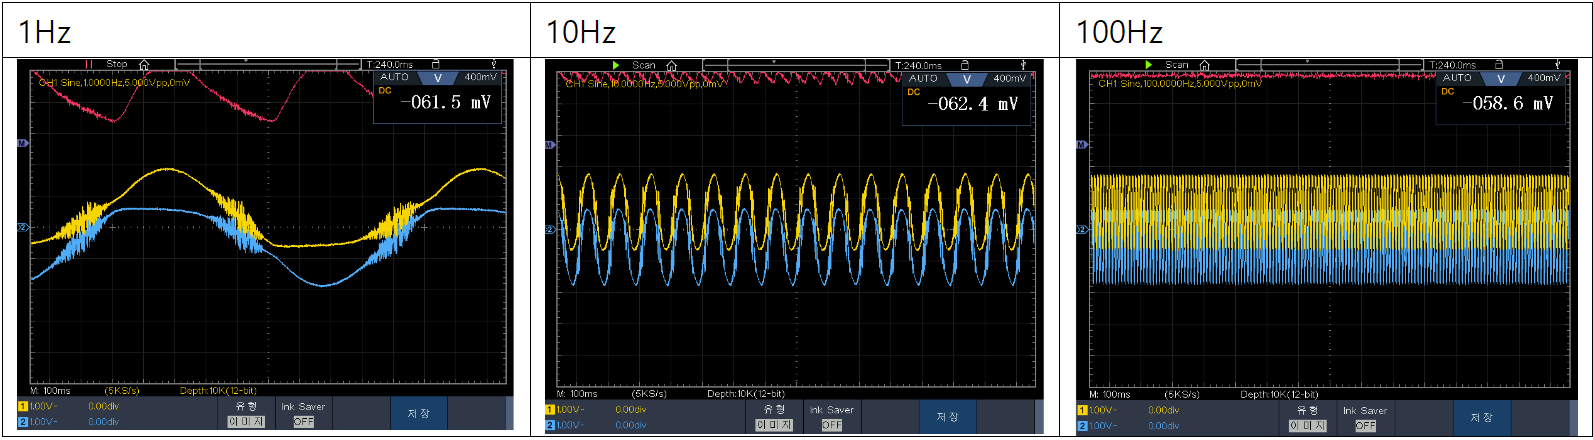Click the green run arrow in the 10Hz scope
This screenshot has width=1593, height=440.
coord(616,65)
